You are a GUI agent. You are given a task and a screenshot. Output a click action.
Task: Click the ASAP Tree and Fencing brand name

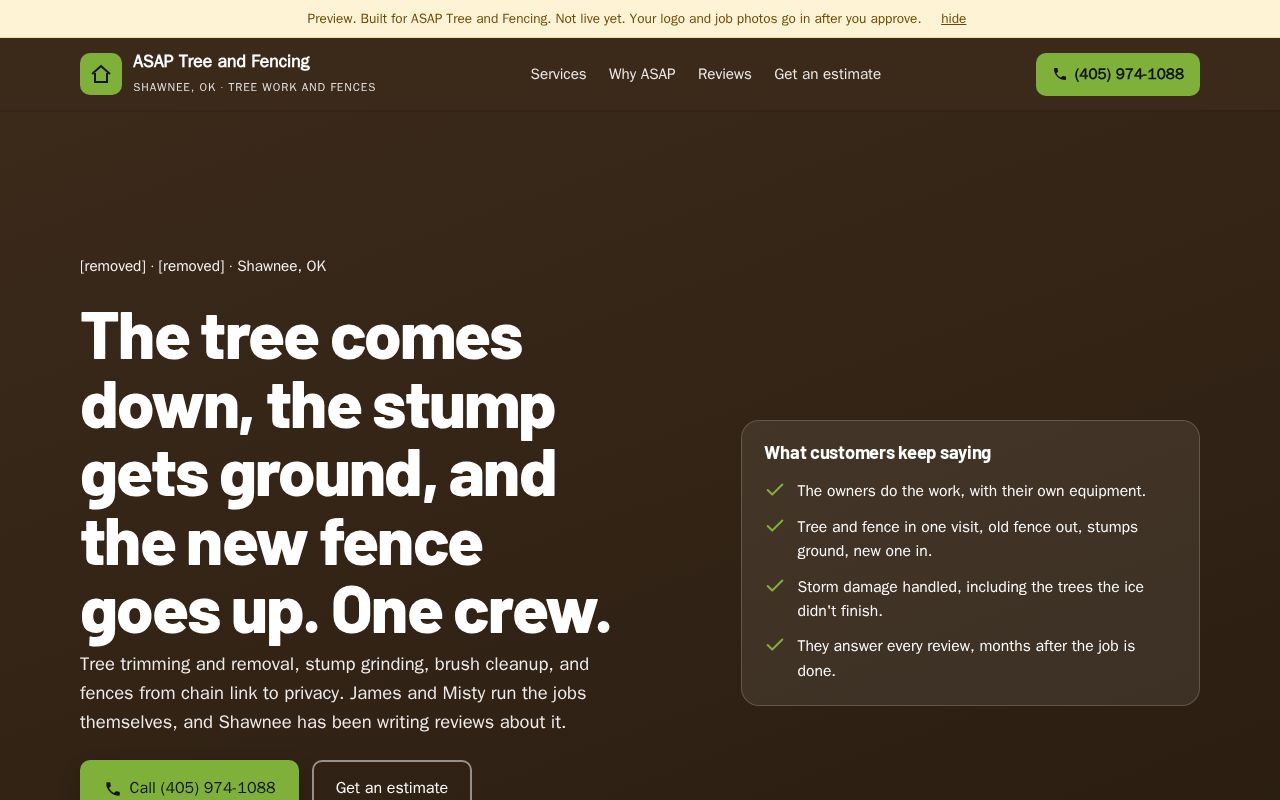pyautogui.click(x=221, y=61)
